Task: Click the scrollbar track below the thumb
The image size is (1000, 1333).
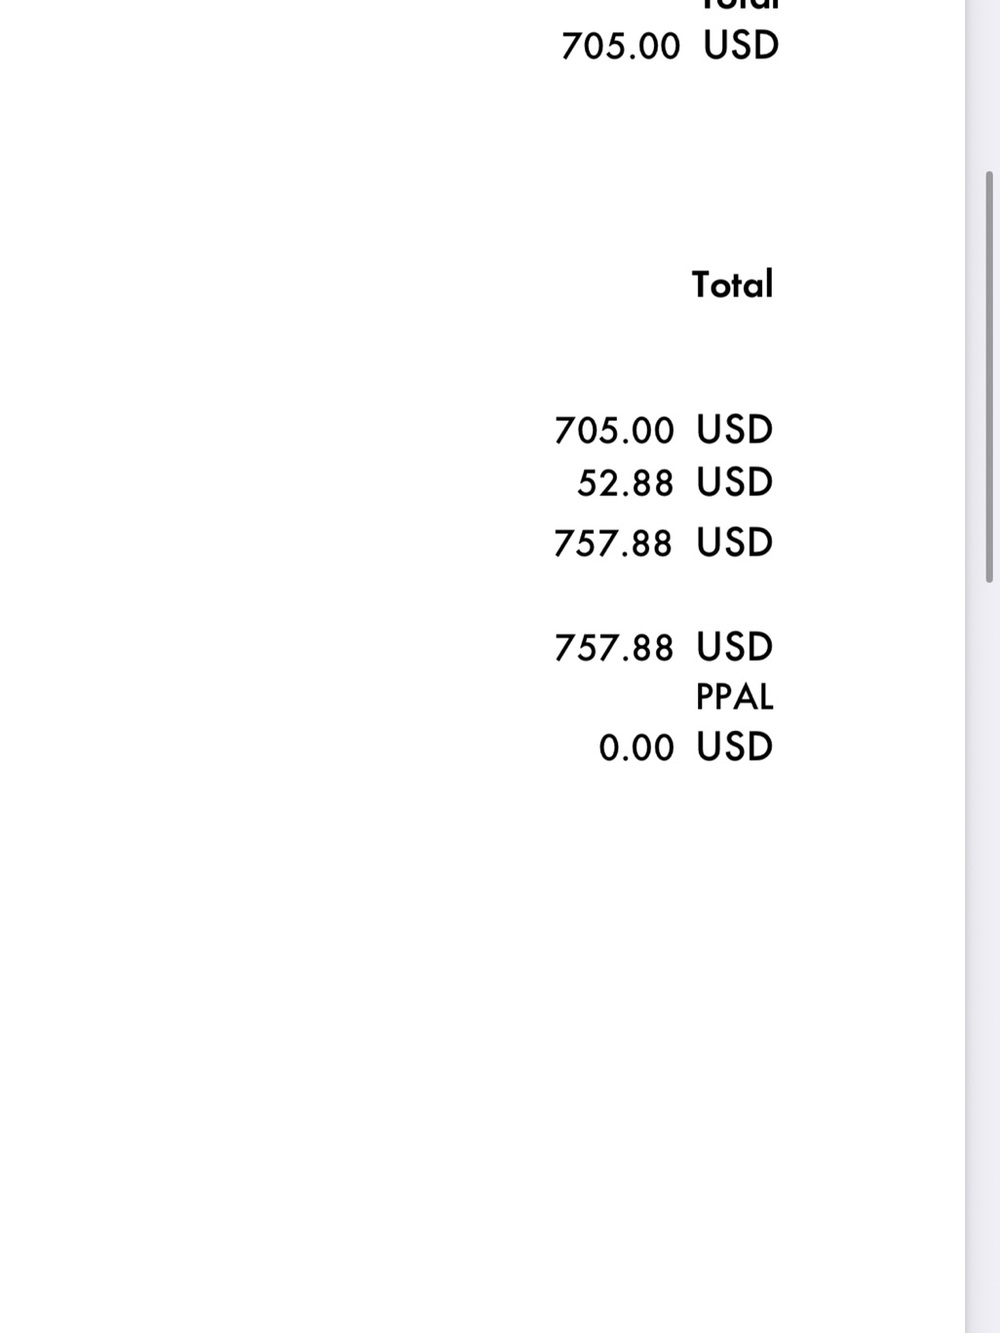Action: 990,950
